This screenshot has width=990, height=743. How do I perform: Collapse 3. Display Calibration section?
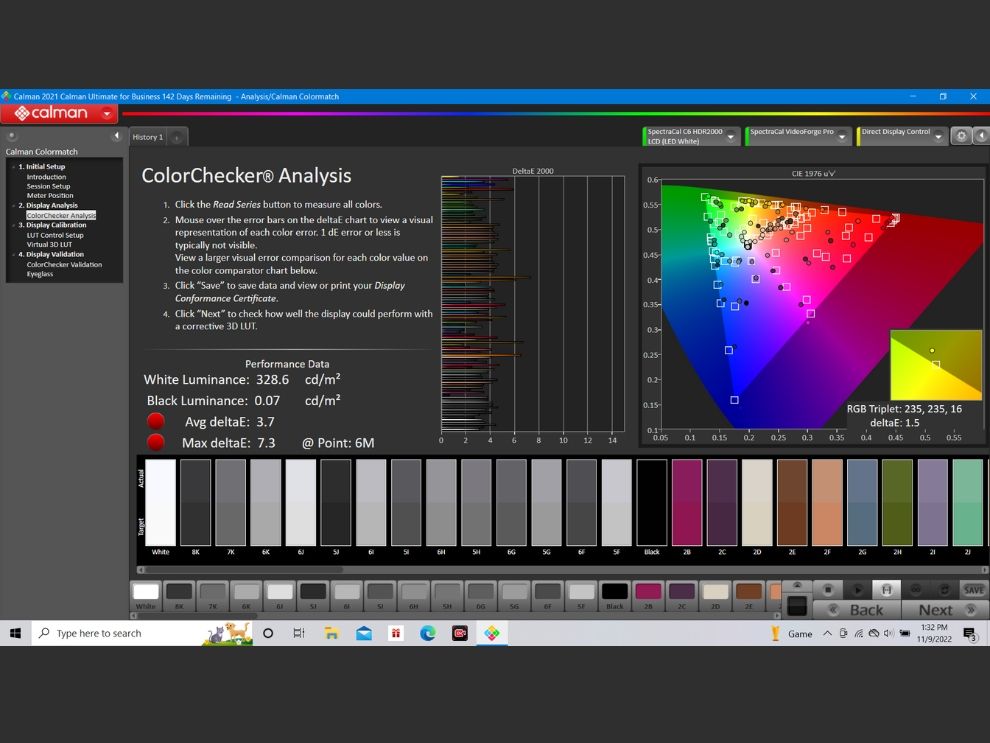(13, 225)
